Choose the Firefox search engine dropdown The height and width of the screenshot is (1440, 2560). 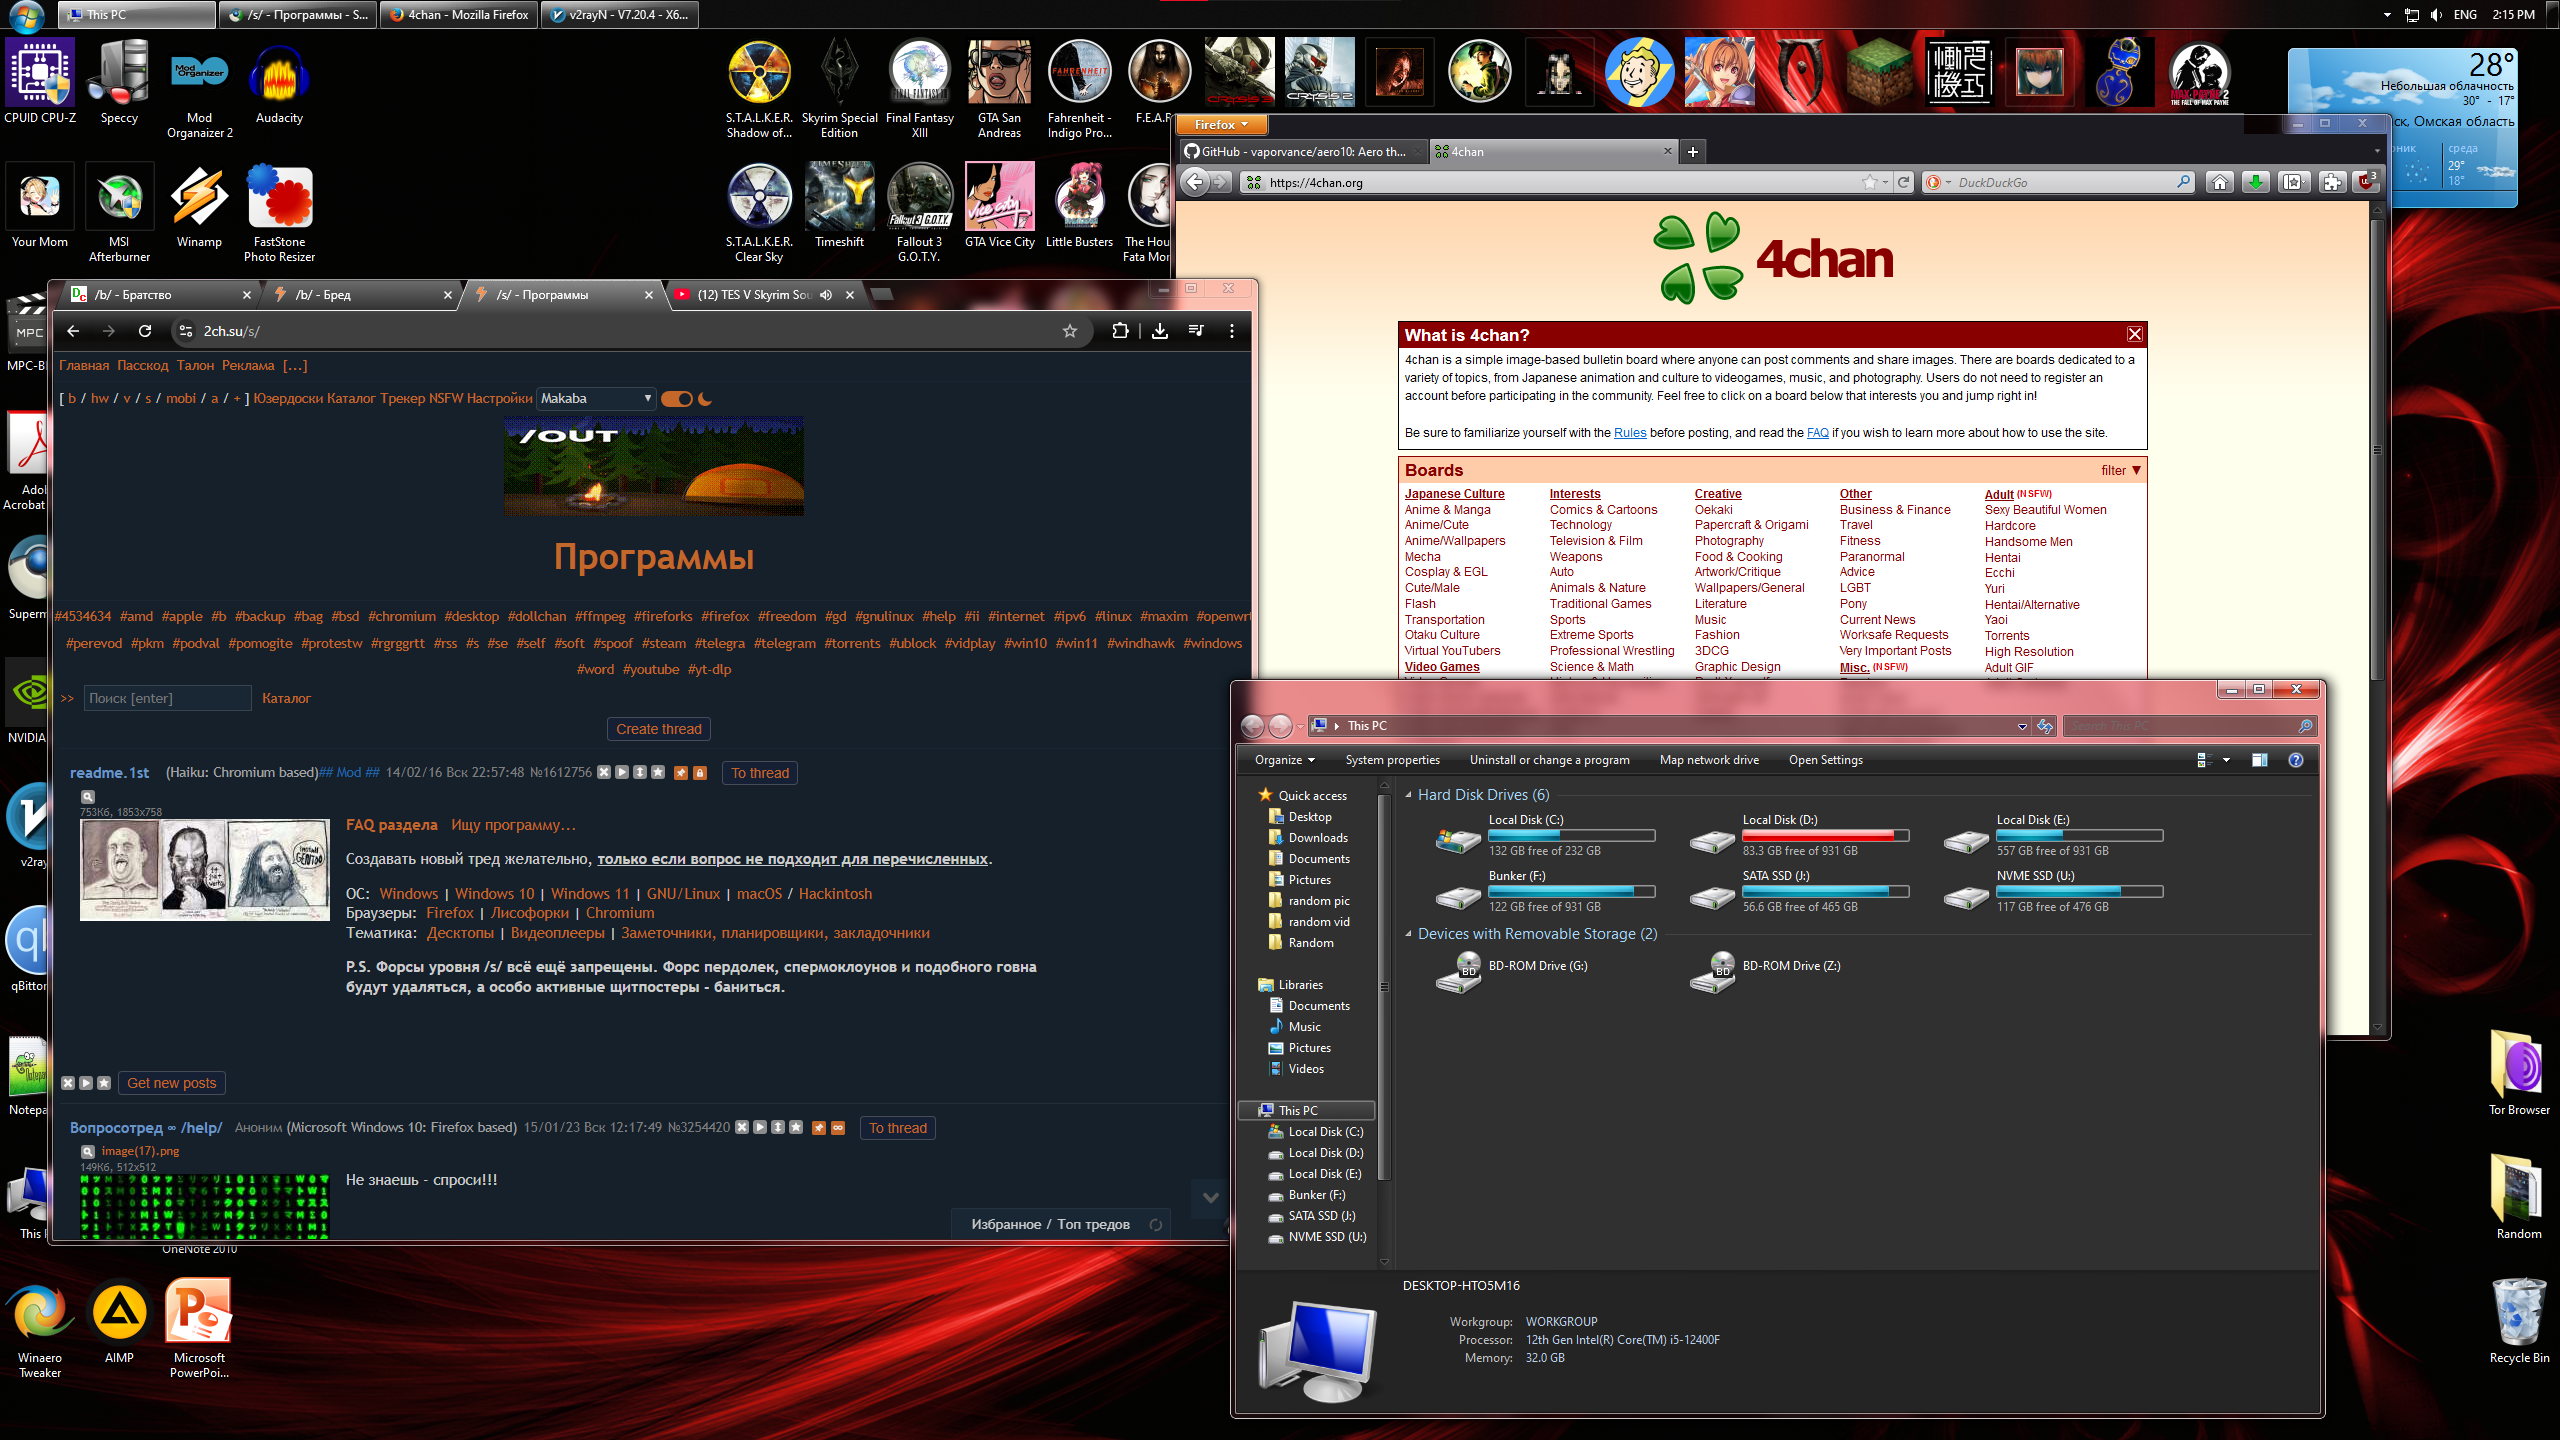click(x=1938, y=182)
